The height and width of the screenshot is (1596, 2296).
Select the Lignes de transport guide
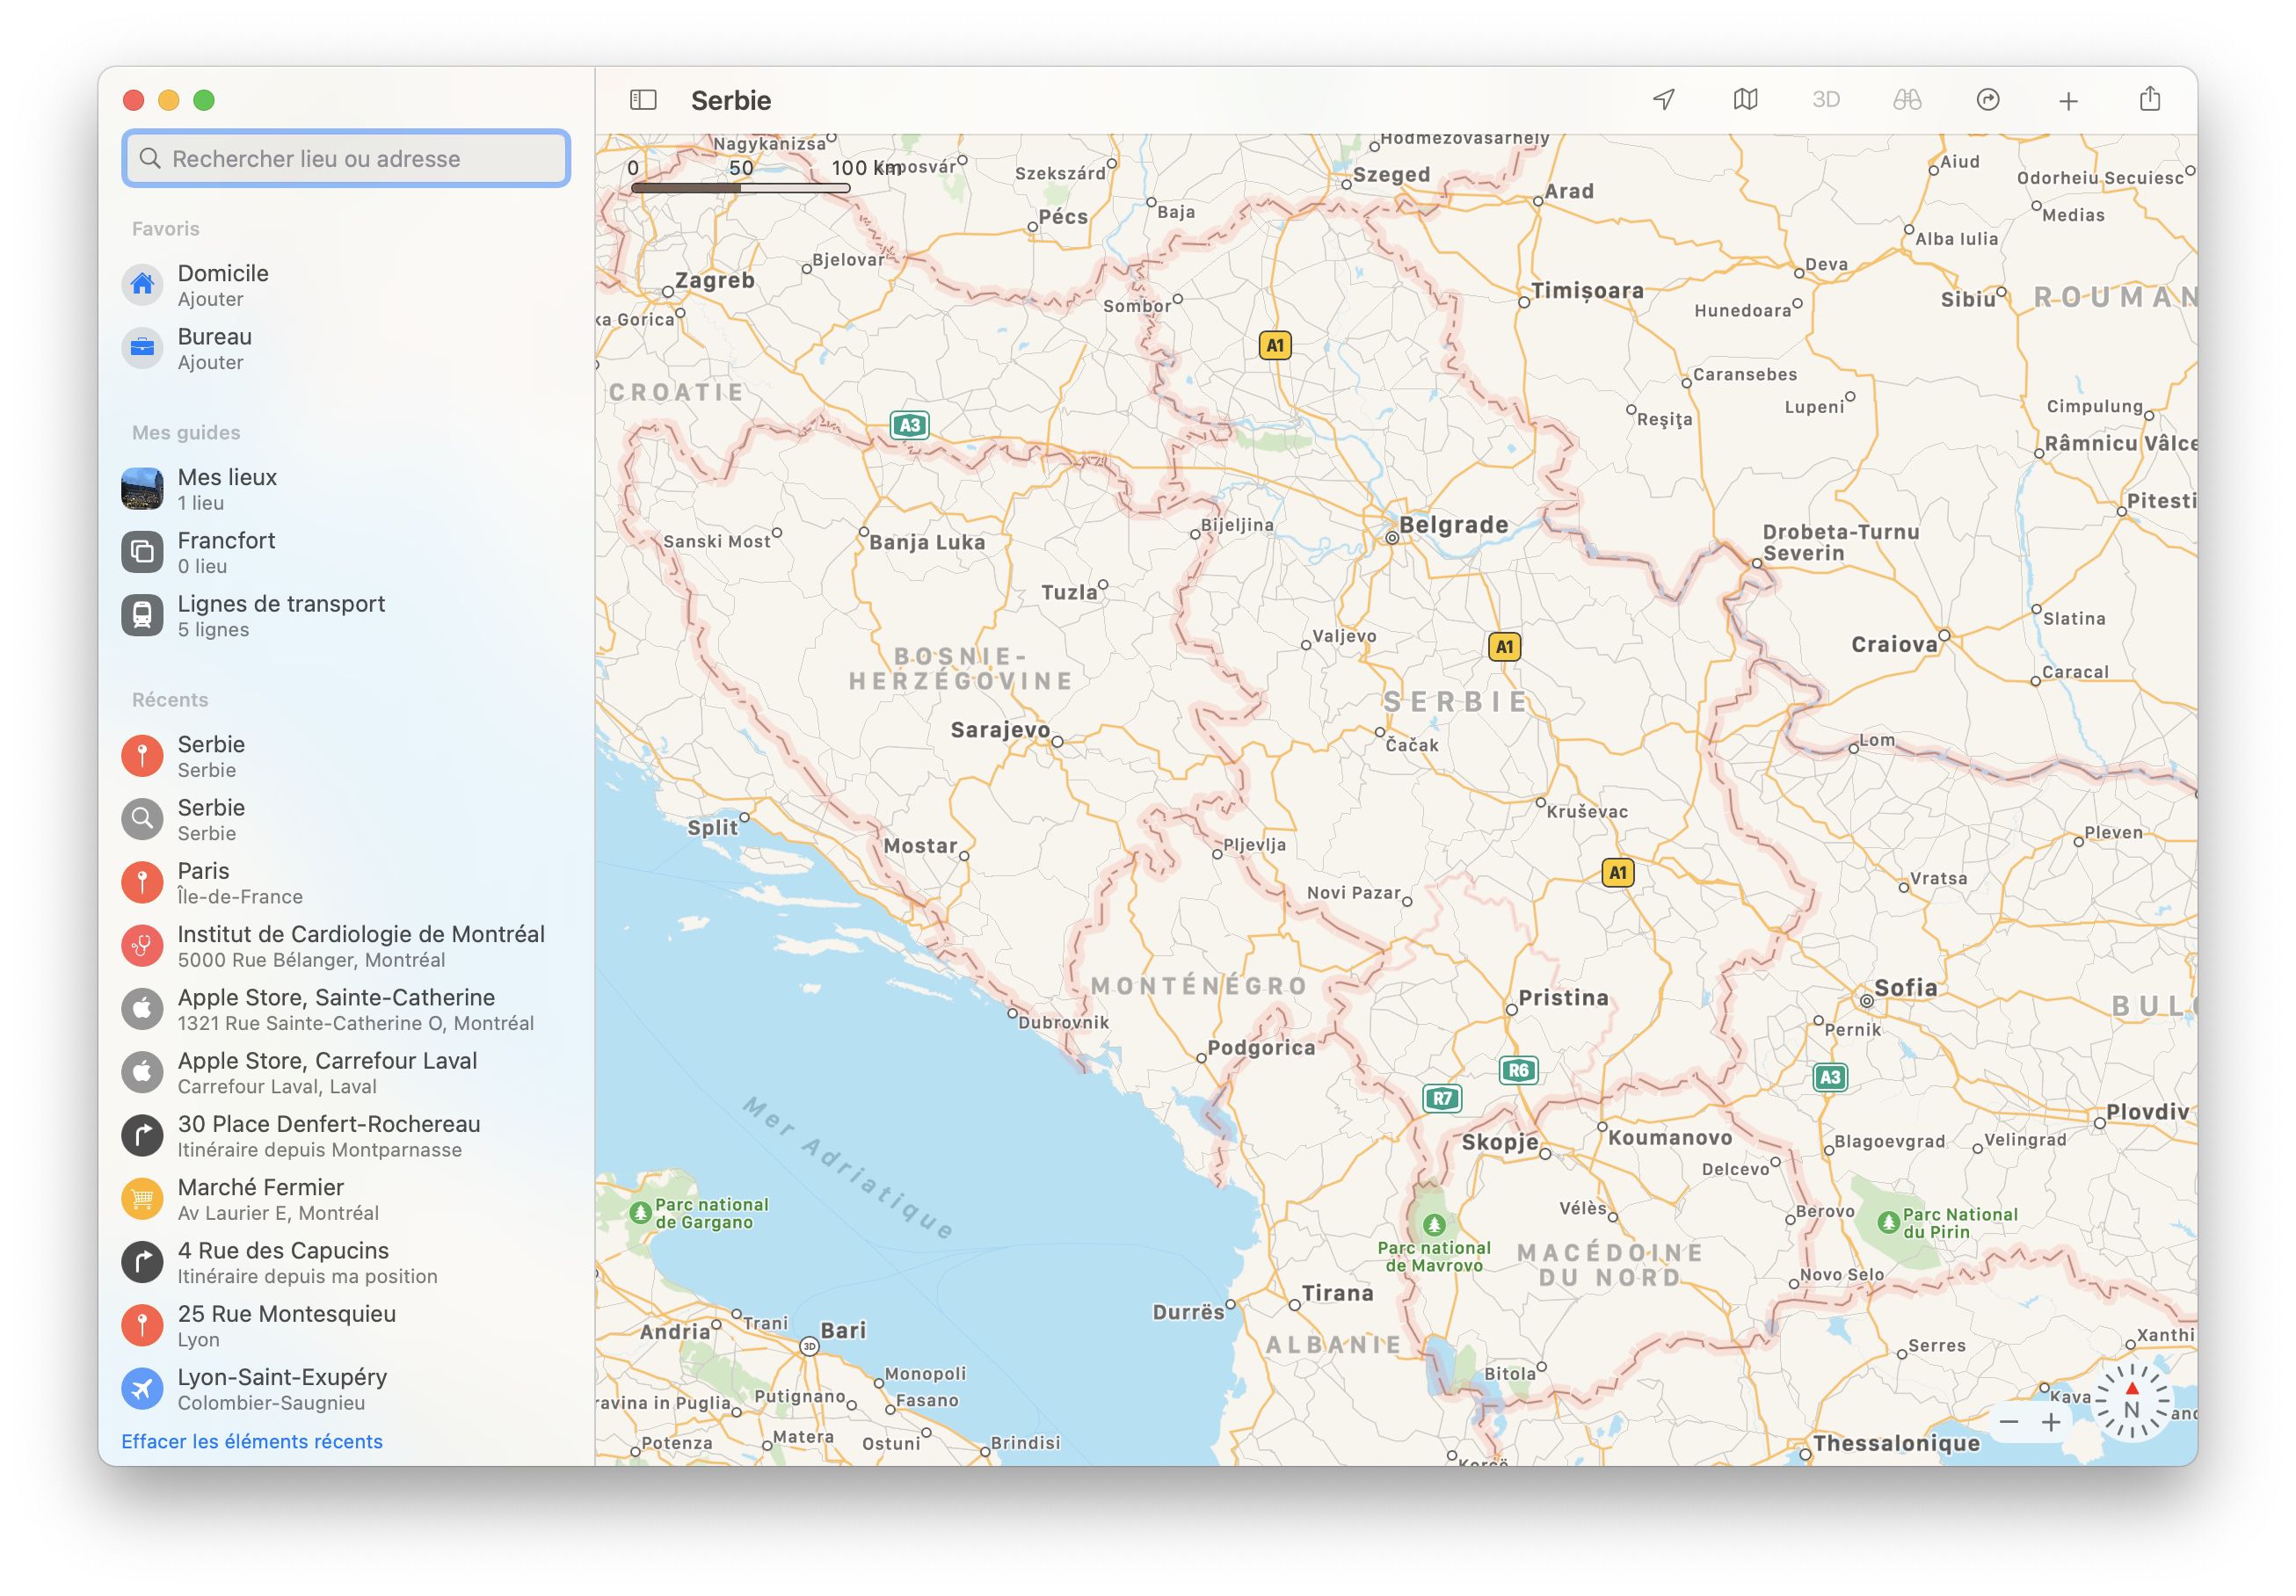click(280, 615)
